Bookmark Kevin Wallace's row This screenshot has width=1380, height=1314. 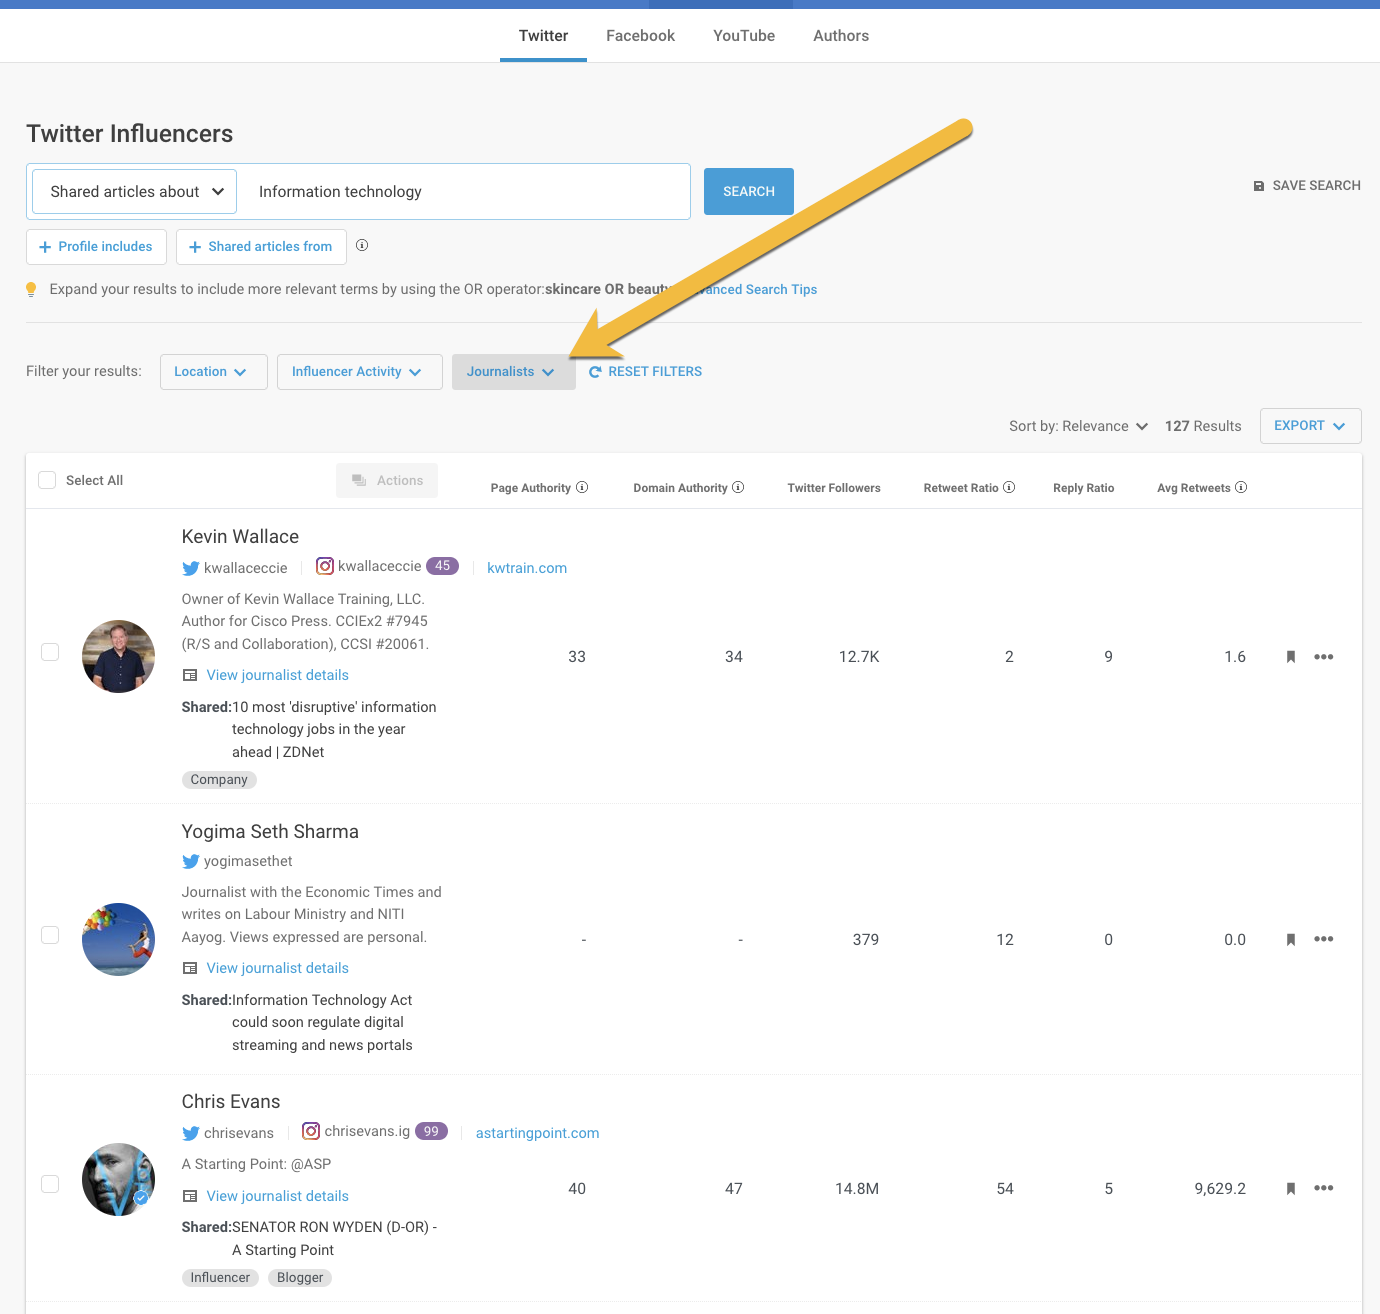(x=1290, y=657)
